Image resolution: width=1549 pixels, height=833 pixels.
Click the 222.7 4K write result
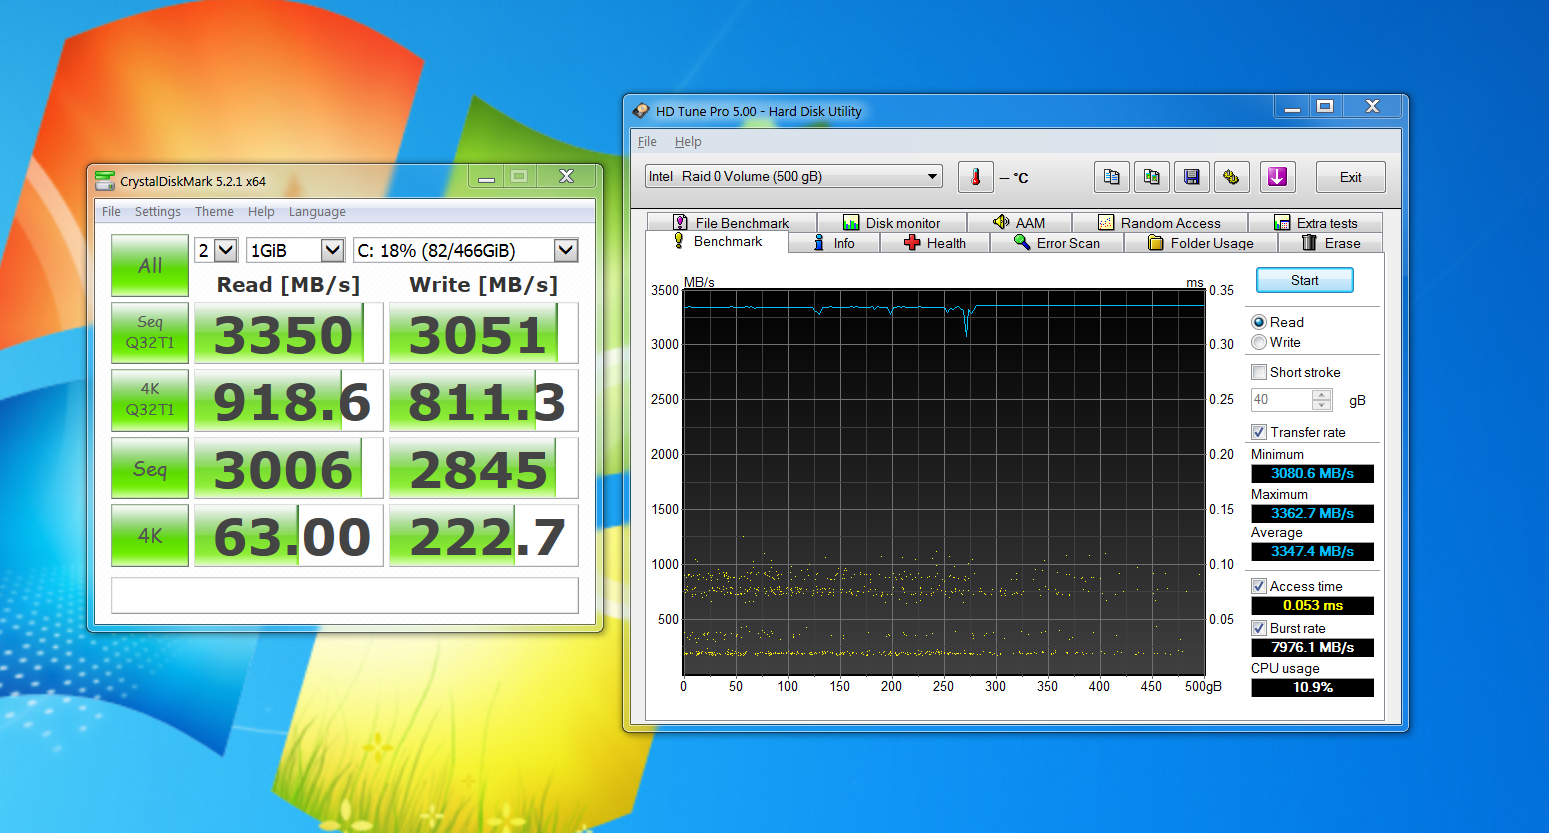pos(484,536)
